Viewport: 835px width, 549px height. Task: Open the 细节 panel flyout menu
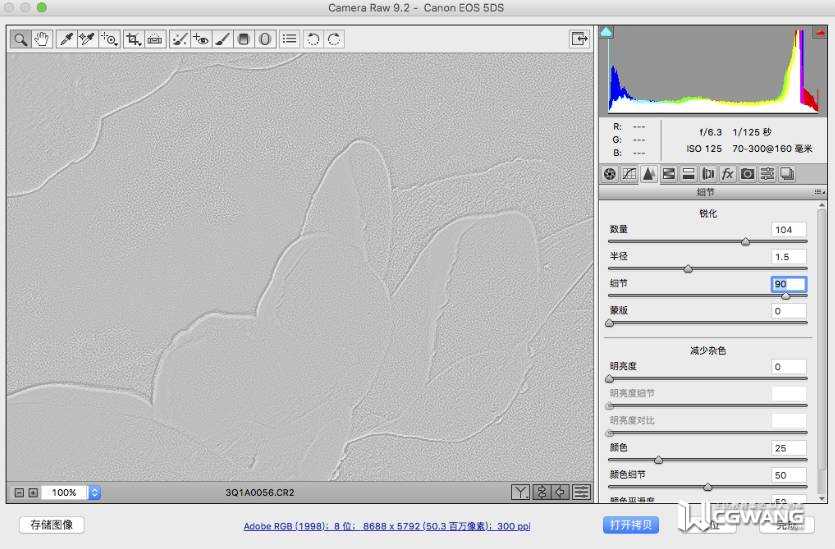pos(820,192)
